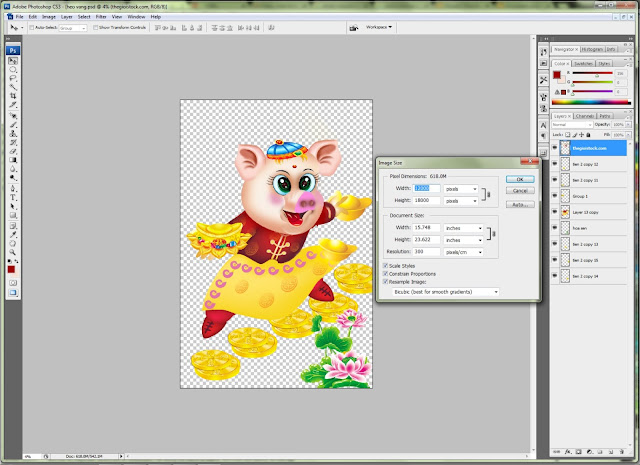Screen dimensions: 640x465
Task: Select the Eraser tool
Action: point(13,151)
